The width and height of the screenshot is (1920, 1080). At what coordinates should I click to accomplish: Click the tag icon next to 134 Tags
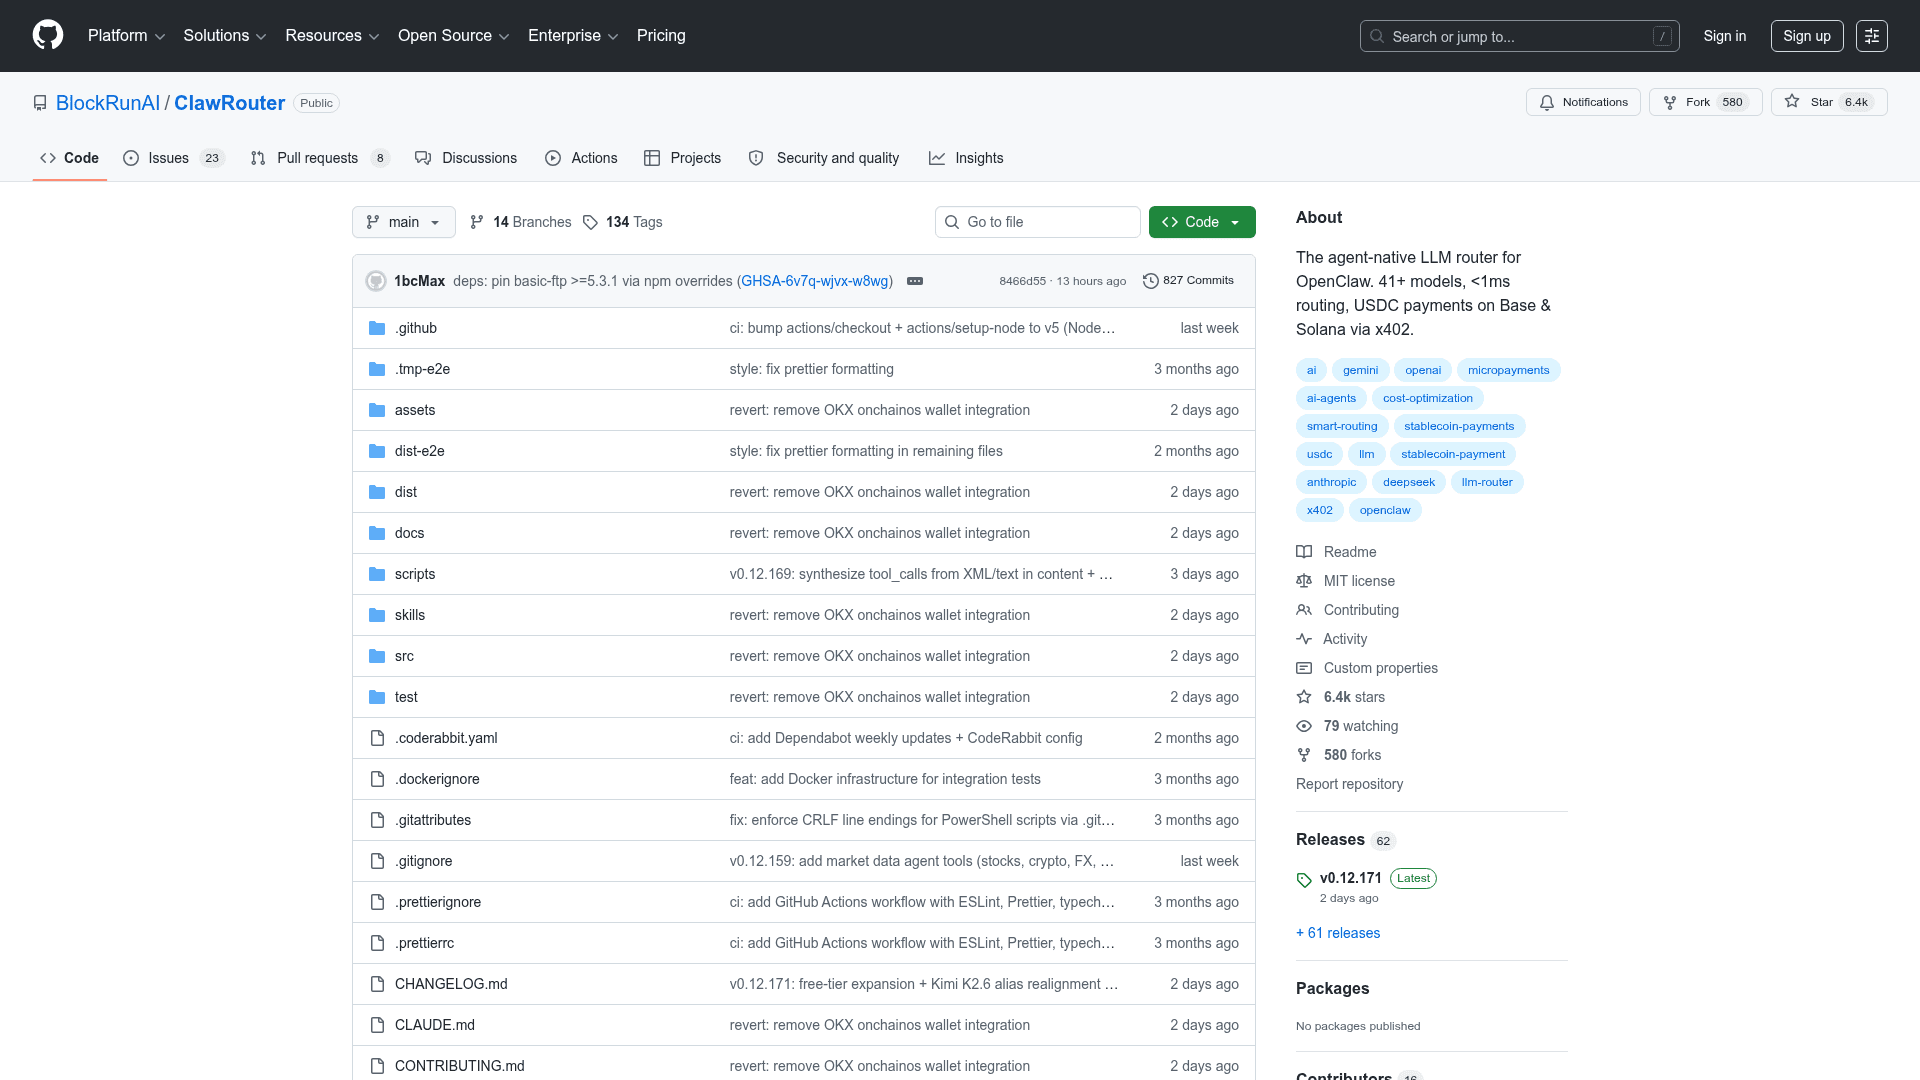[591, 222]
